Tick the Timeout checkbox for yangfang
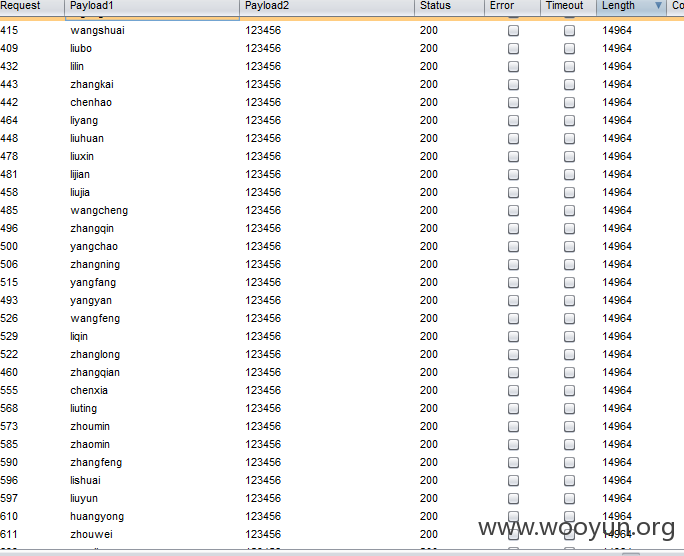The height and width of the screenshot is (556, 684). pyautogui.click(x=569, y=282)
